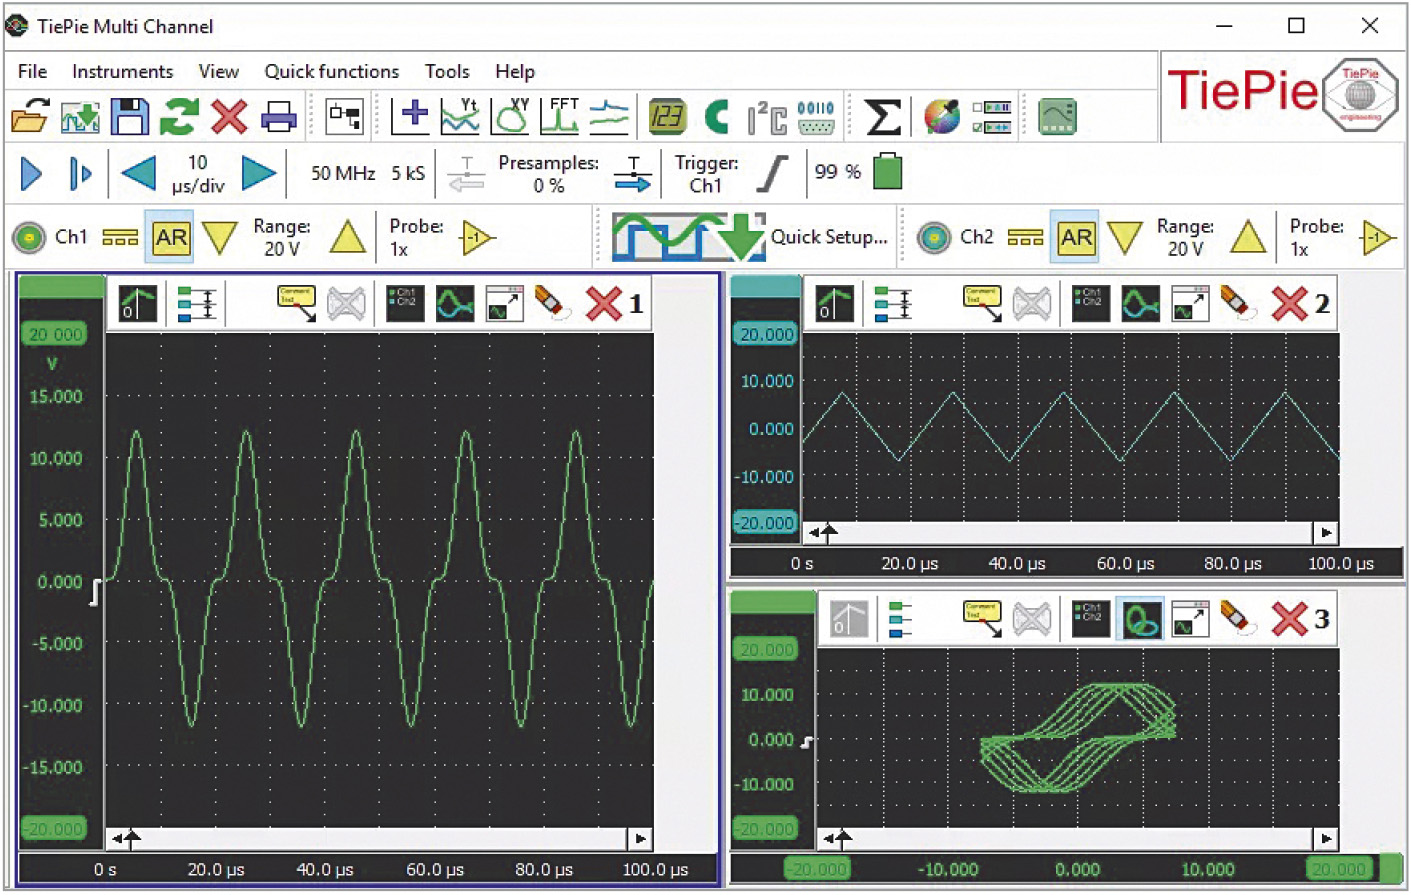Click the green refresh arrows icon
Viewport: 1411px width, 895px height.
(x=179, y=117)
